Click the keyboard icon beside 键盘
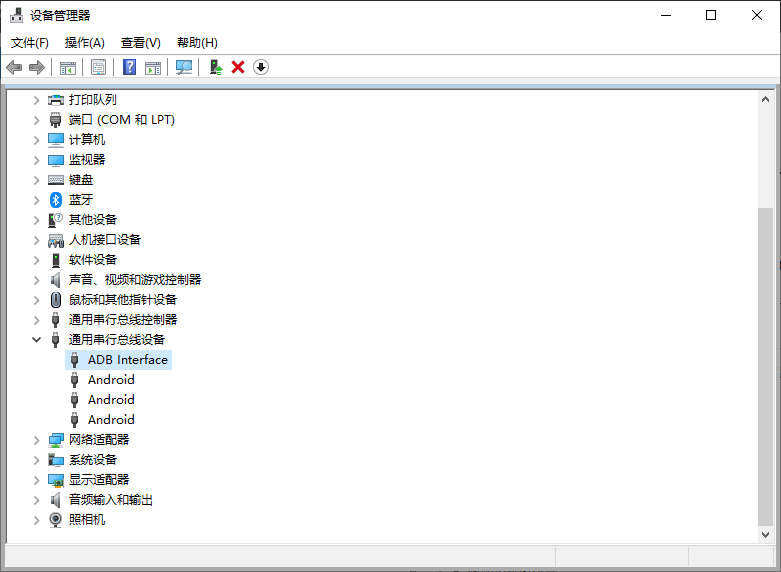Viewport: 781px width, 572px height. pos(56,180)
